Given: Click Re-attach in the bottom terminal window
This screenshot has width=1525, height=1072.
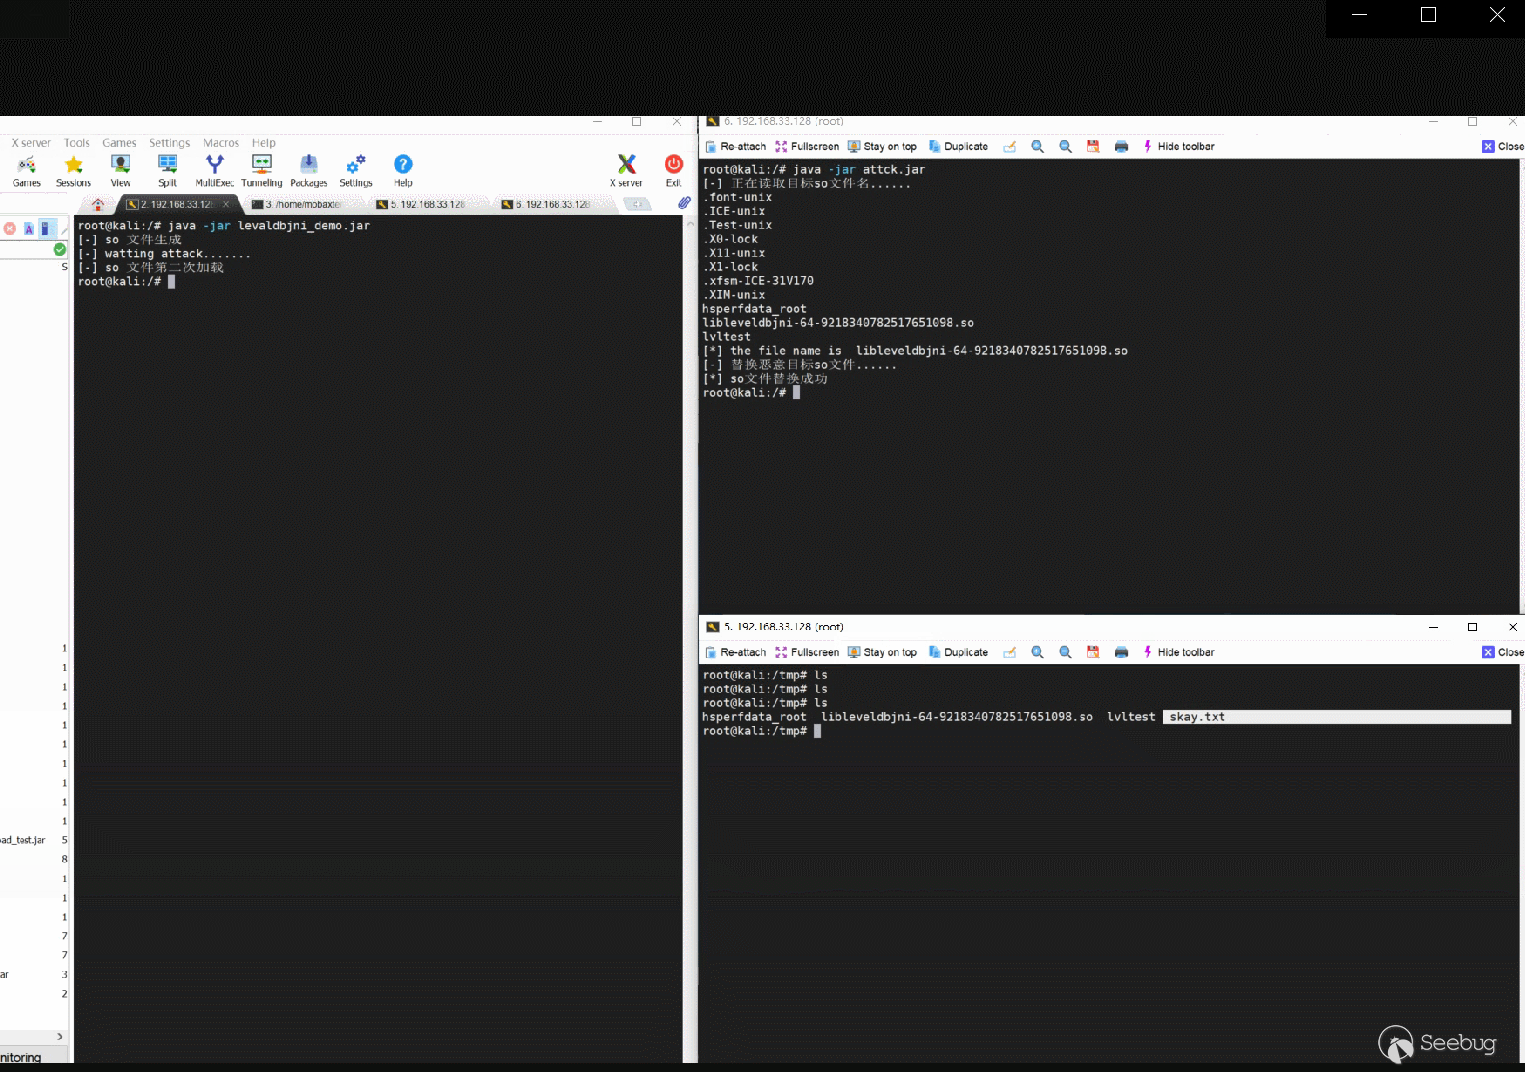Looking at the screenshot, I should [735, 653].
